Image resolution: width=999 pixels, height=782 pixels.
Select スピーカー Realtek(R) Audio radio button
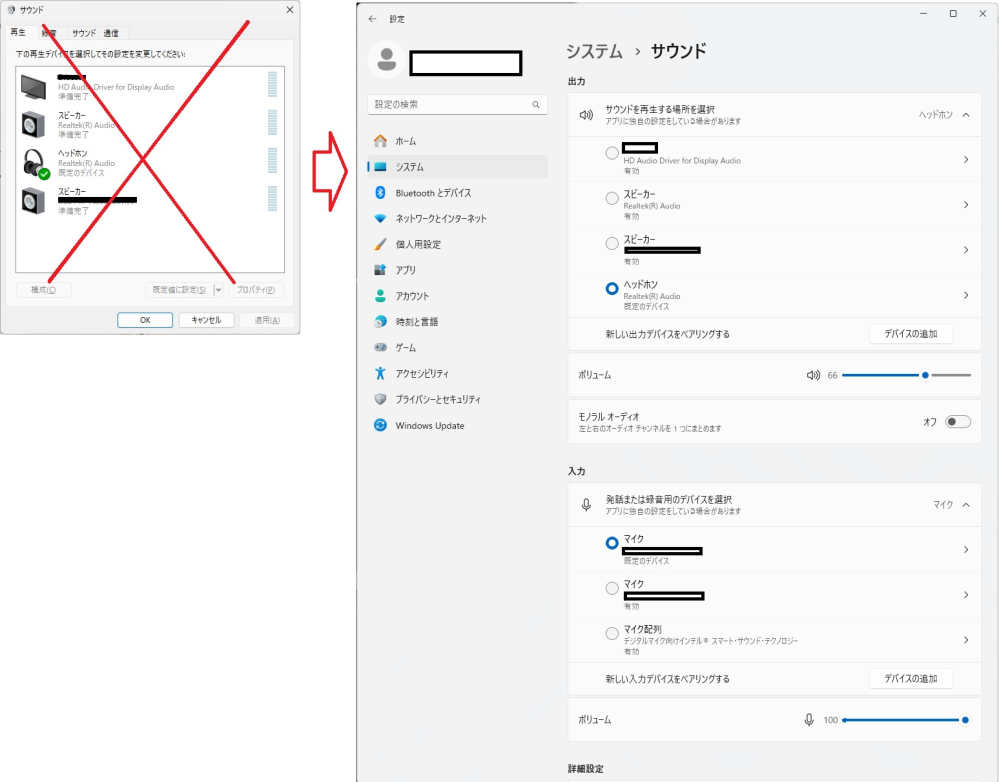click(612, 199)
